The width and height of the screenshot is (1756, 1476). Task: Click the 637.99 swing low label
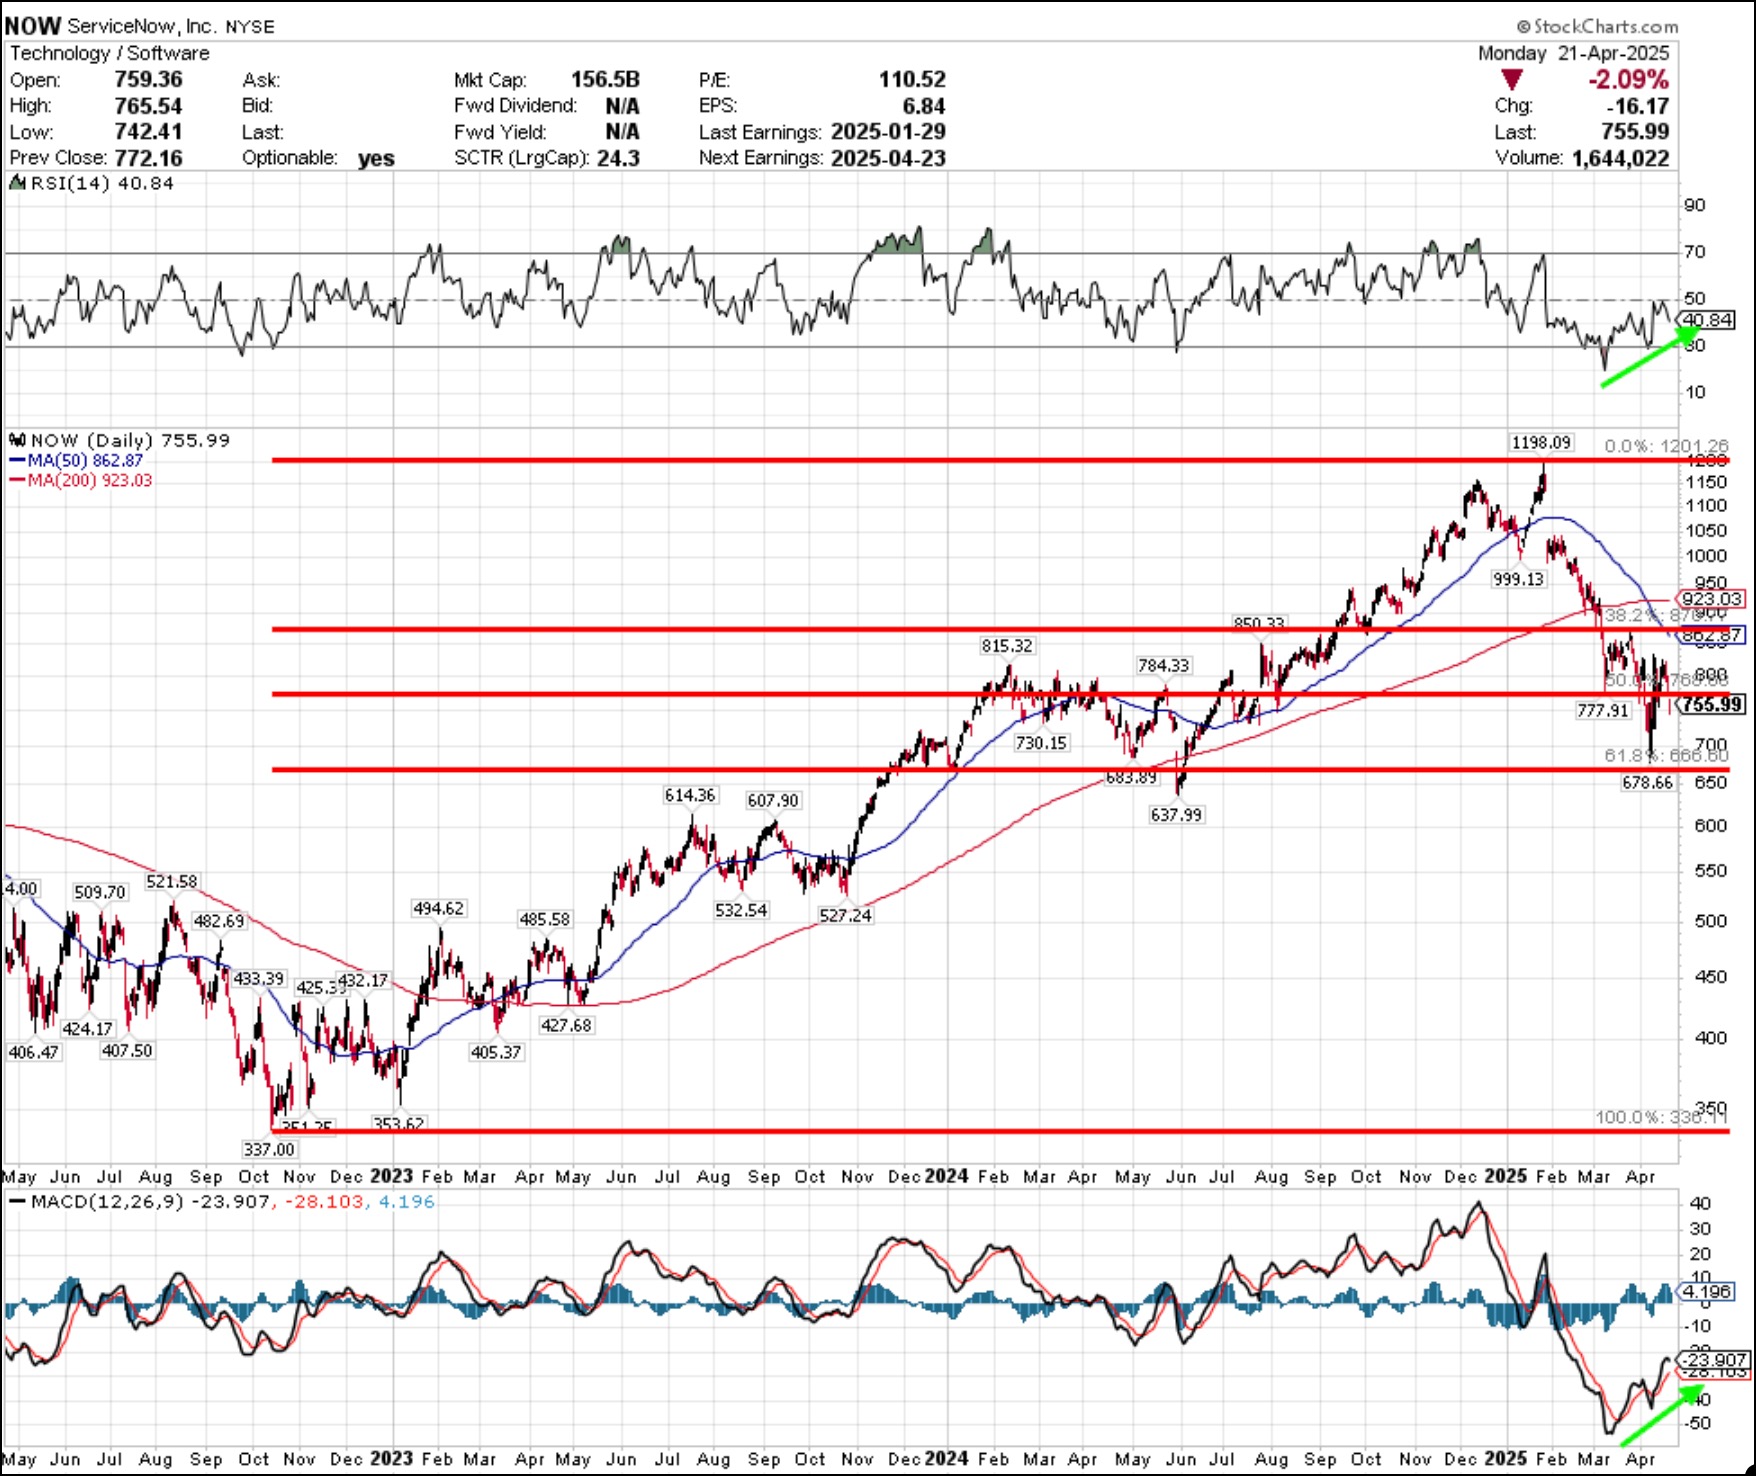tap(1176, 815)
